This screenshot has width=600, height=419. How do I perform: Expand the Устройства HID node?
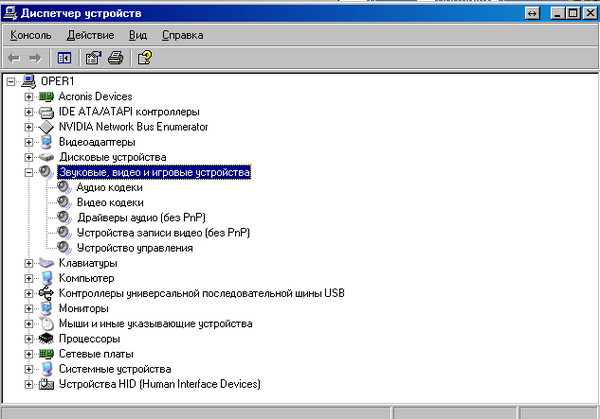(x=29, y=385)
